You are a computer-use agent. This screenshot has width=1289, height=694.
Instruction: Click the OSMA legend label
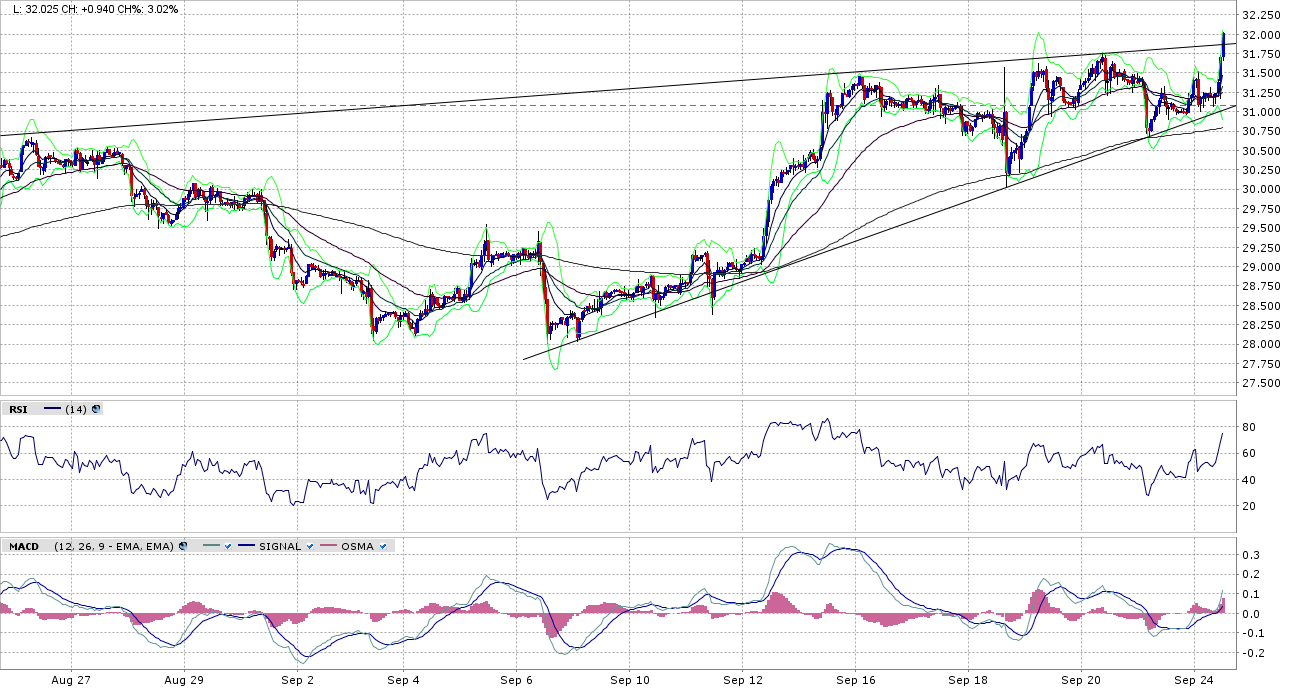click(x=357, y=546)
